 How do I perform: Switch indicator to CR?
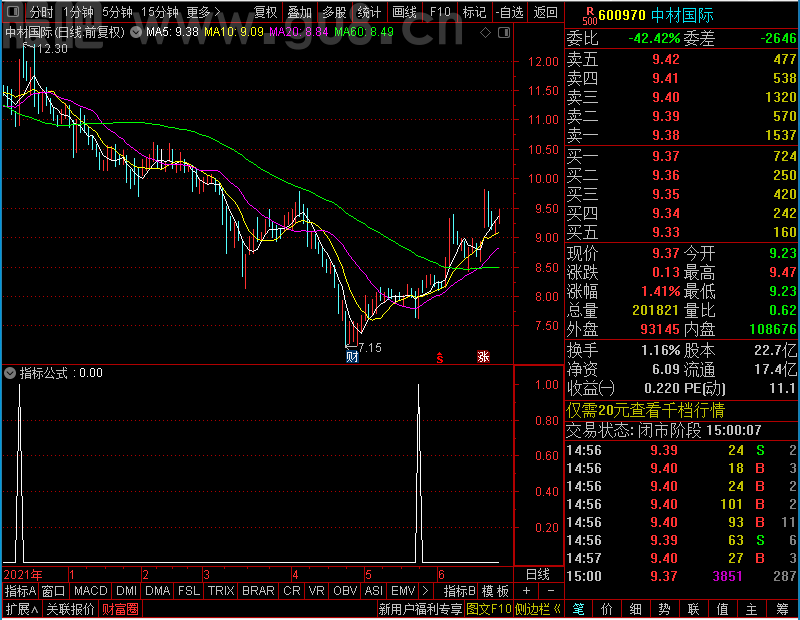click(292, 591)
